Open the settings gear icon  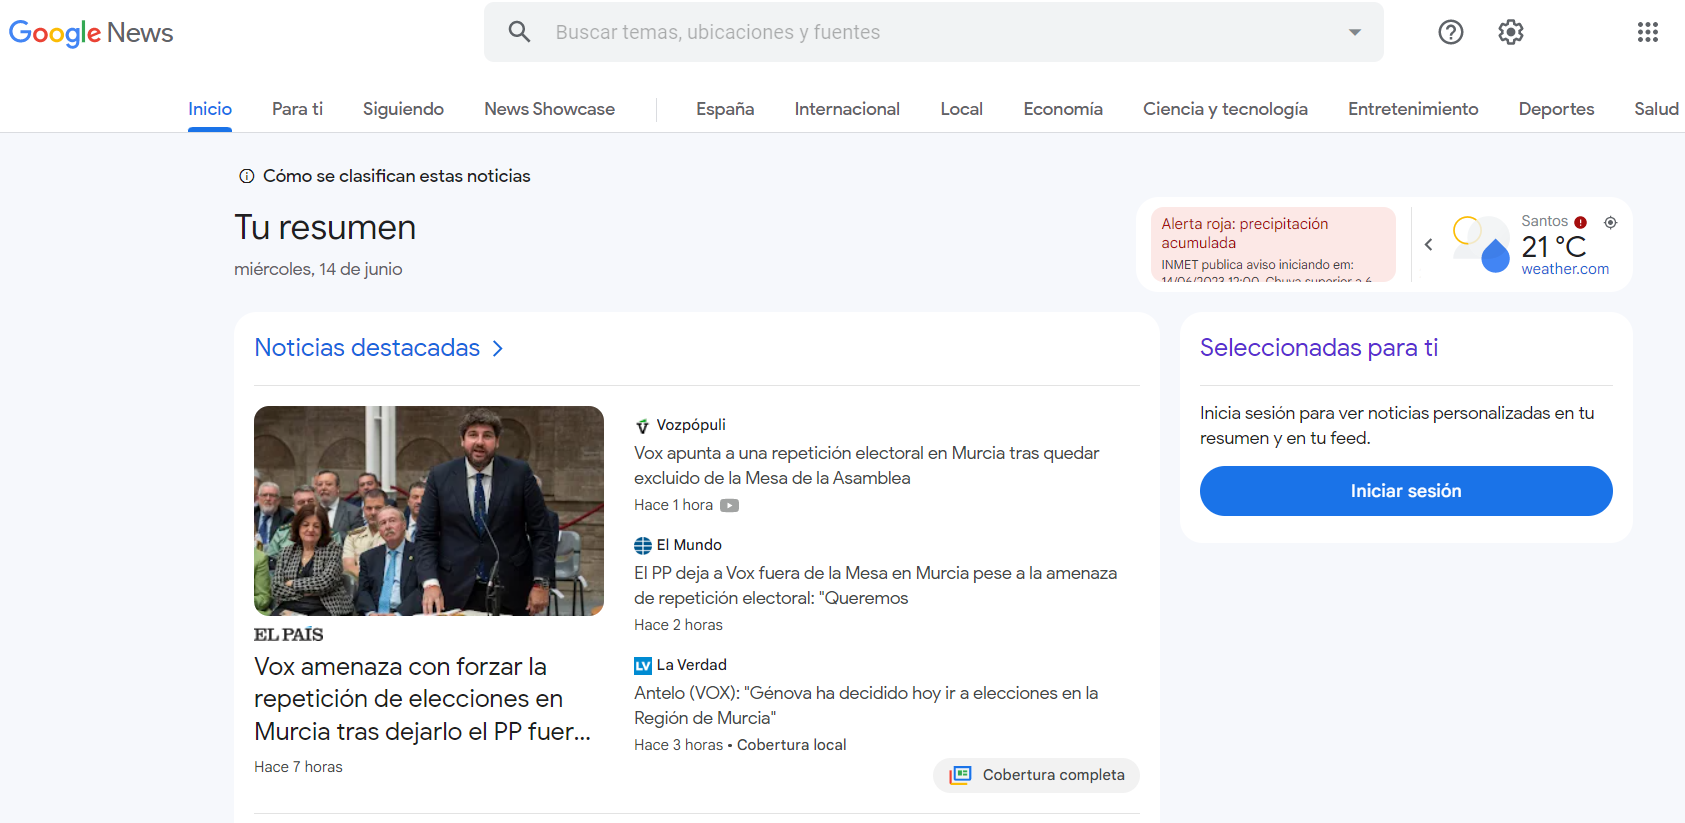pyautogui.click(x=1511, y=32)
